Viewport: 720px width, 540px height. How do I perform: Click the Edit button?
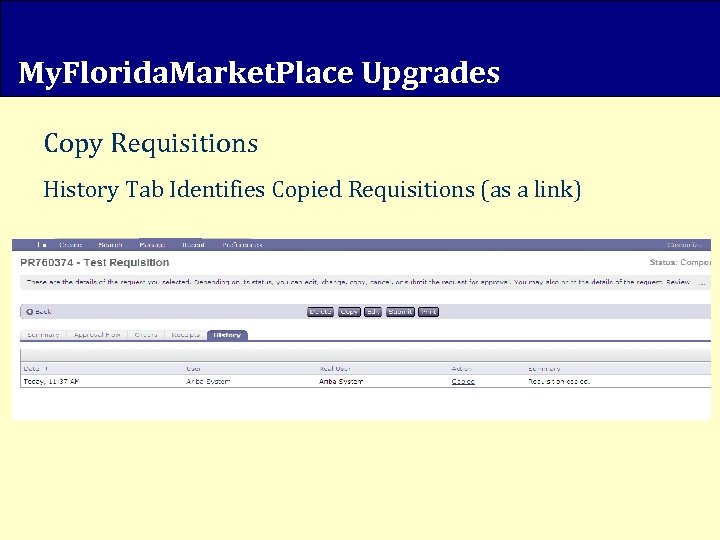click(372, 312)
